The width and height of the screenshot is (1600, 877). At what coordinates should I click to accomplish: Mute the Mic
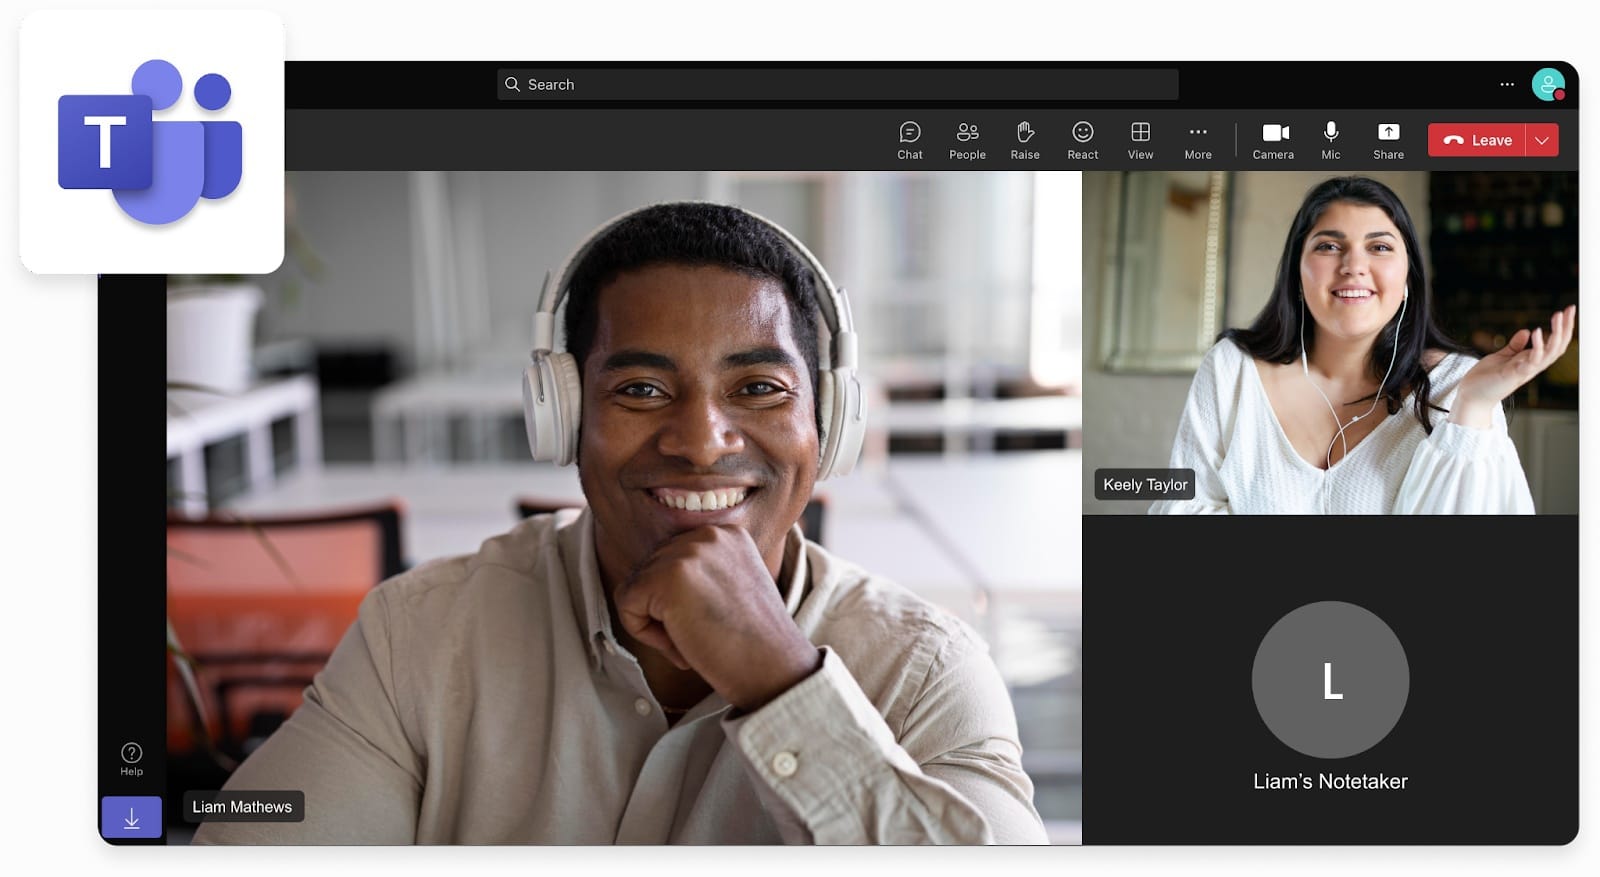[x=1330, y=140]
